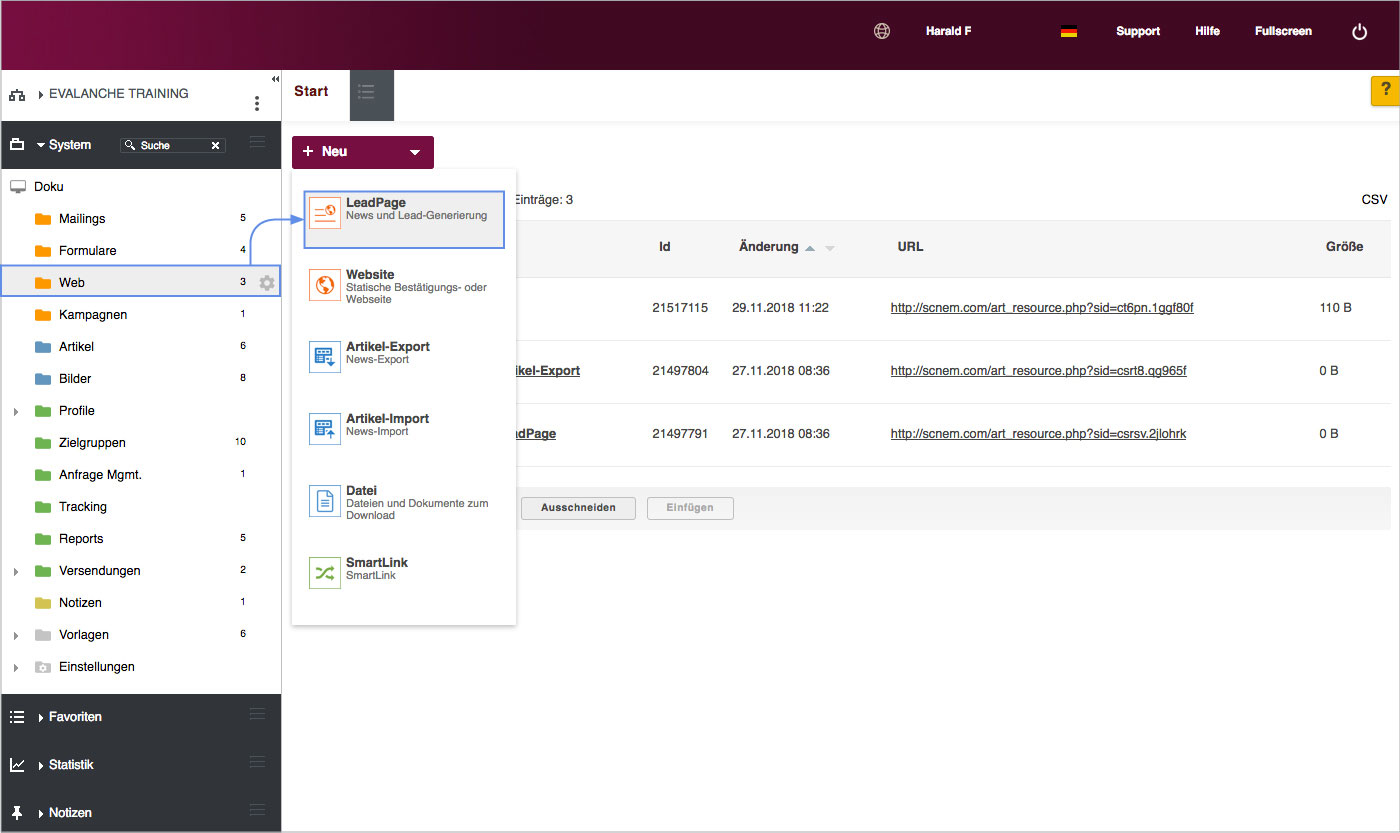Click the gear icon beside Web folder
This screenshot has width=1400, height=833.
[267, 283]
